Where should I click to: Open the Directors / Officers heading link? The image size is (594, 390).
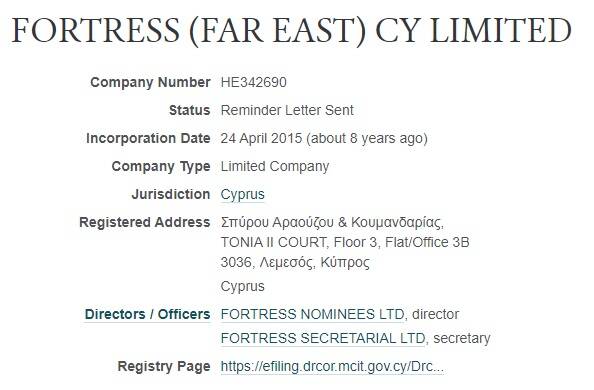click(x=147, y=314)
